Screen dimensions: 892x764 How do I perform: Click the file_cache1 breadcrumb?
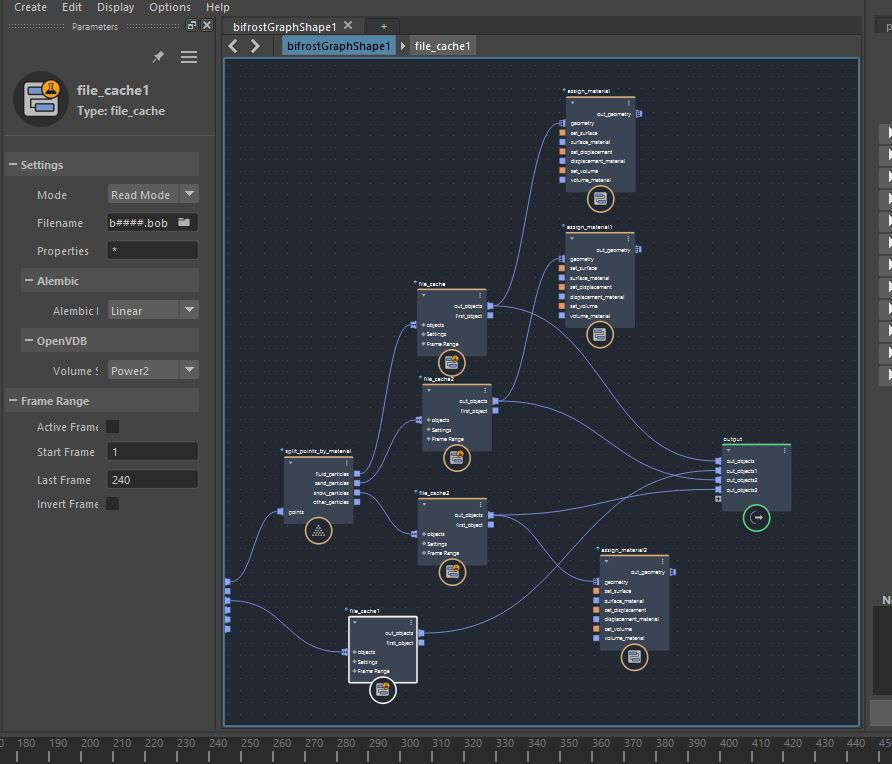click(x=443, y=46)
